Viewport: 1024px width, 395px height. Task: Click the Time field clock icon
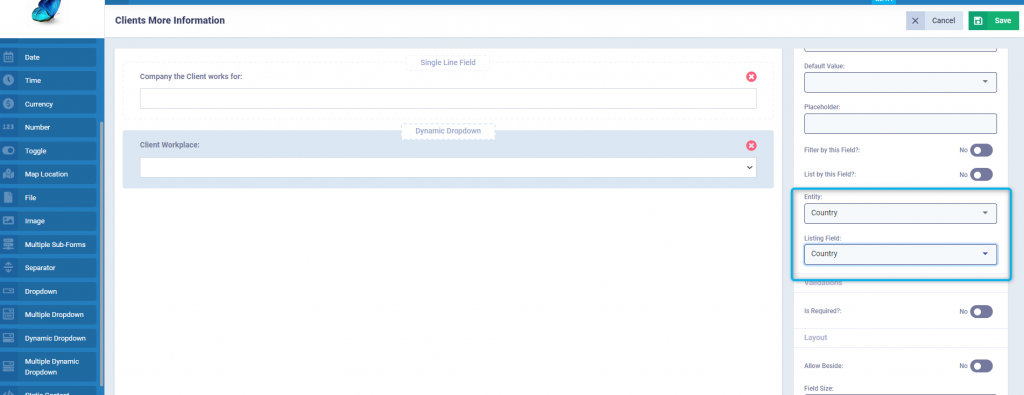coord(8,80)
